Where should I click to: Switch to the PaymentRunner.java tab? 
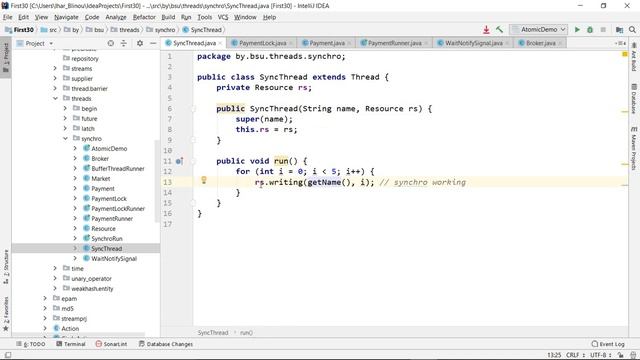(x=394, y=43)
